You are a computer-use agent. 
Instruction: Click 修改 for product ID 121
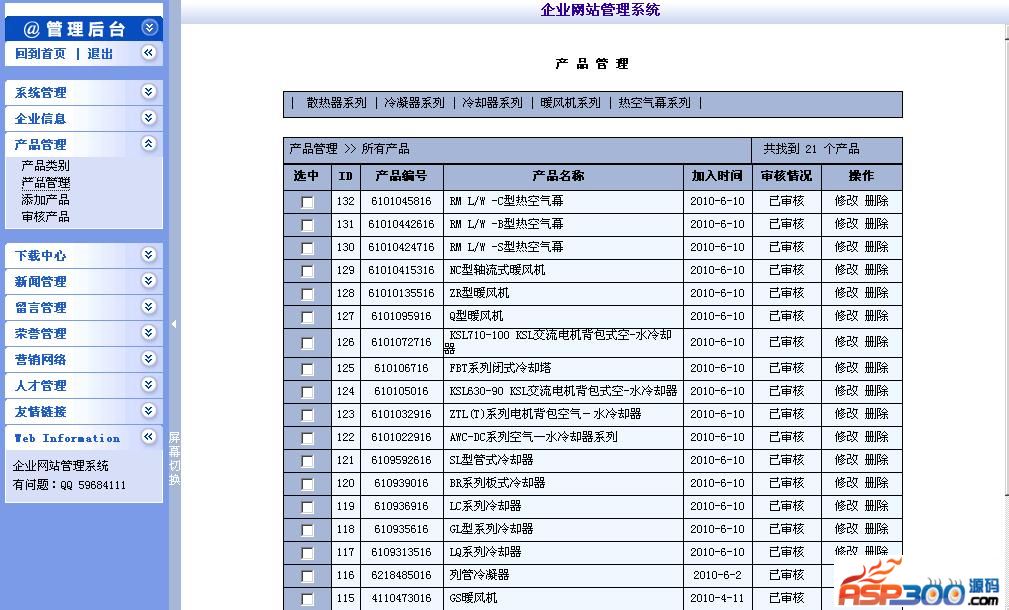(846, 460)
